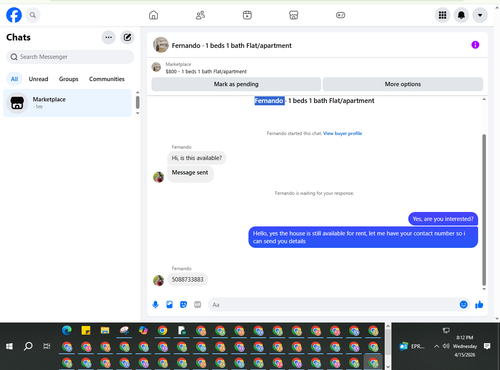This screenshot has width=500, height=370.
Task: Send a thumbs-up like
Action: click(x=479, y=304)
